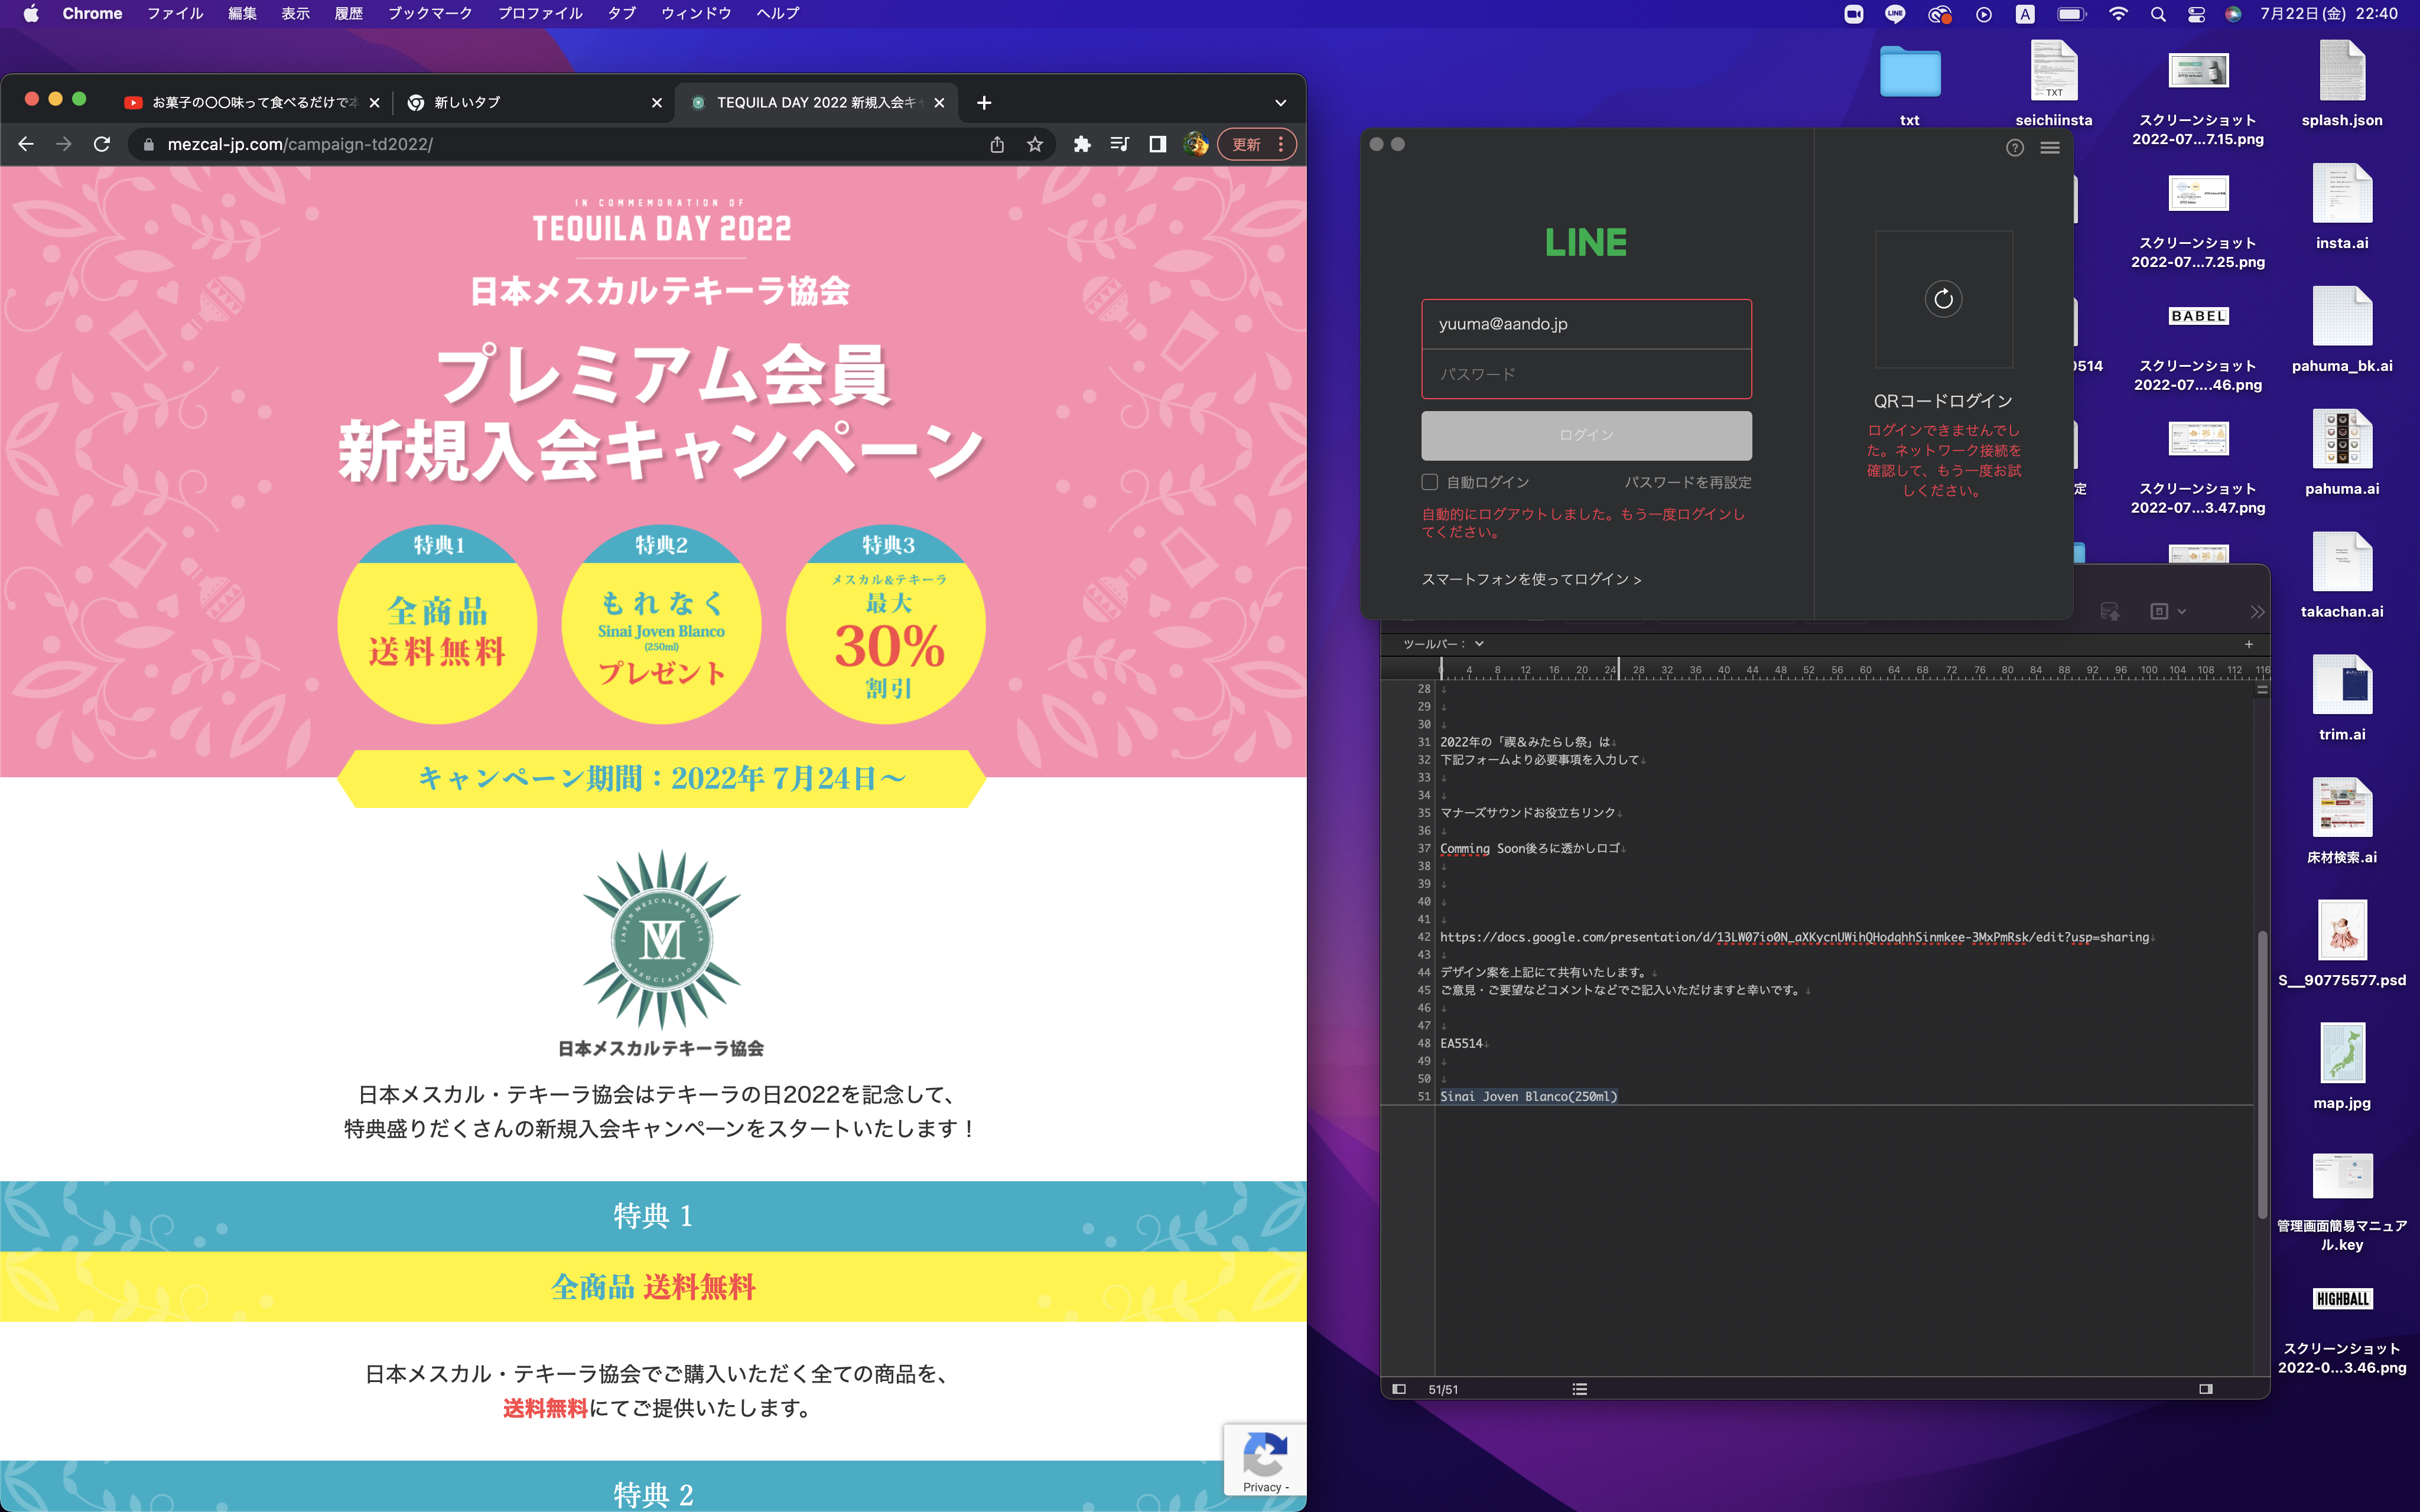This screenshot has width=2420, height=1512.
Task: Close the 新しいタブ tab
Action: click(657, 102)
